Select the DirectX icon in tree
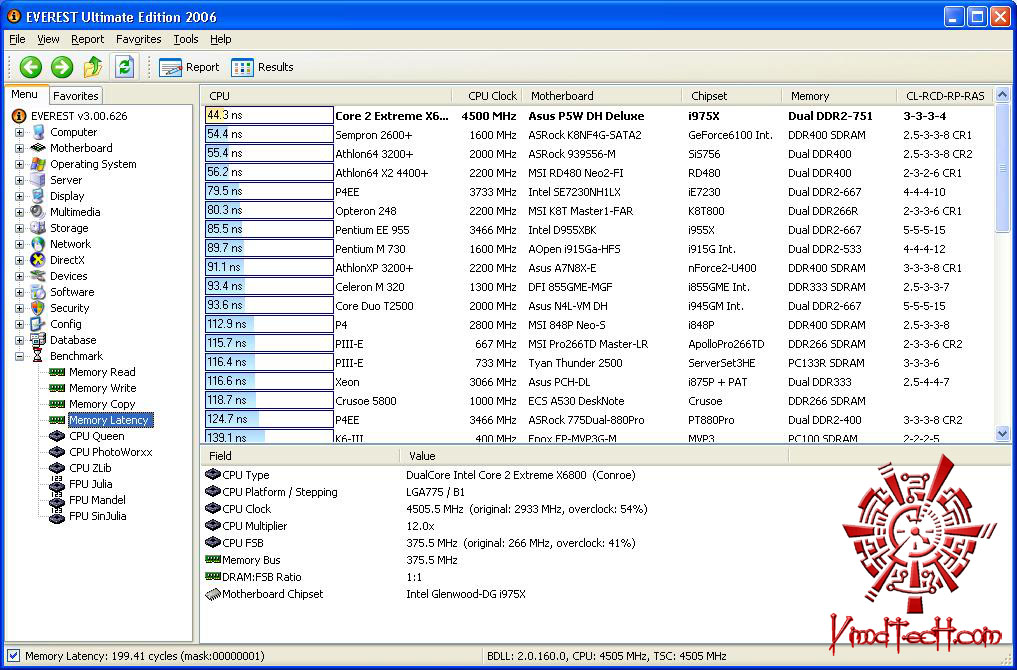Image resolution: width=1017 pixels, height=670 pixels. [x=38, y=260]
